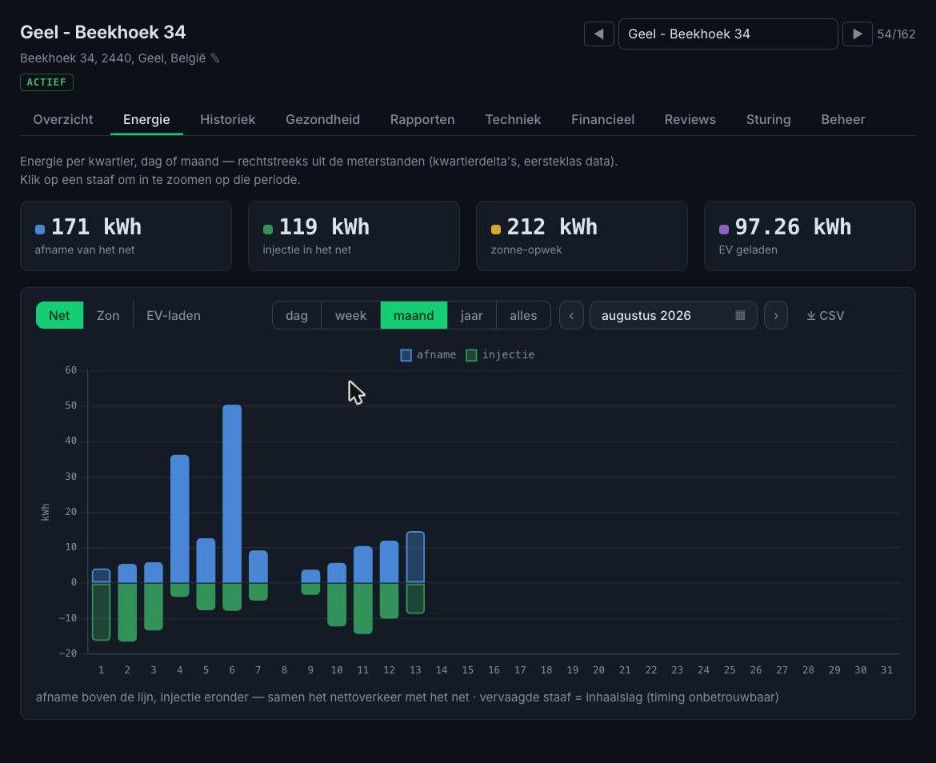Image resolution: width=936 pixels, height=763 pixels.
Task: Click the highlighted afname bar for day 13
Action: pyautogui.click(x=415, y=557)
